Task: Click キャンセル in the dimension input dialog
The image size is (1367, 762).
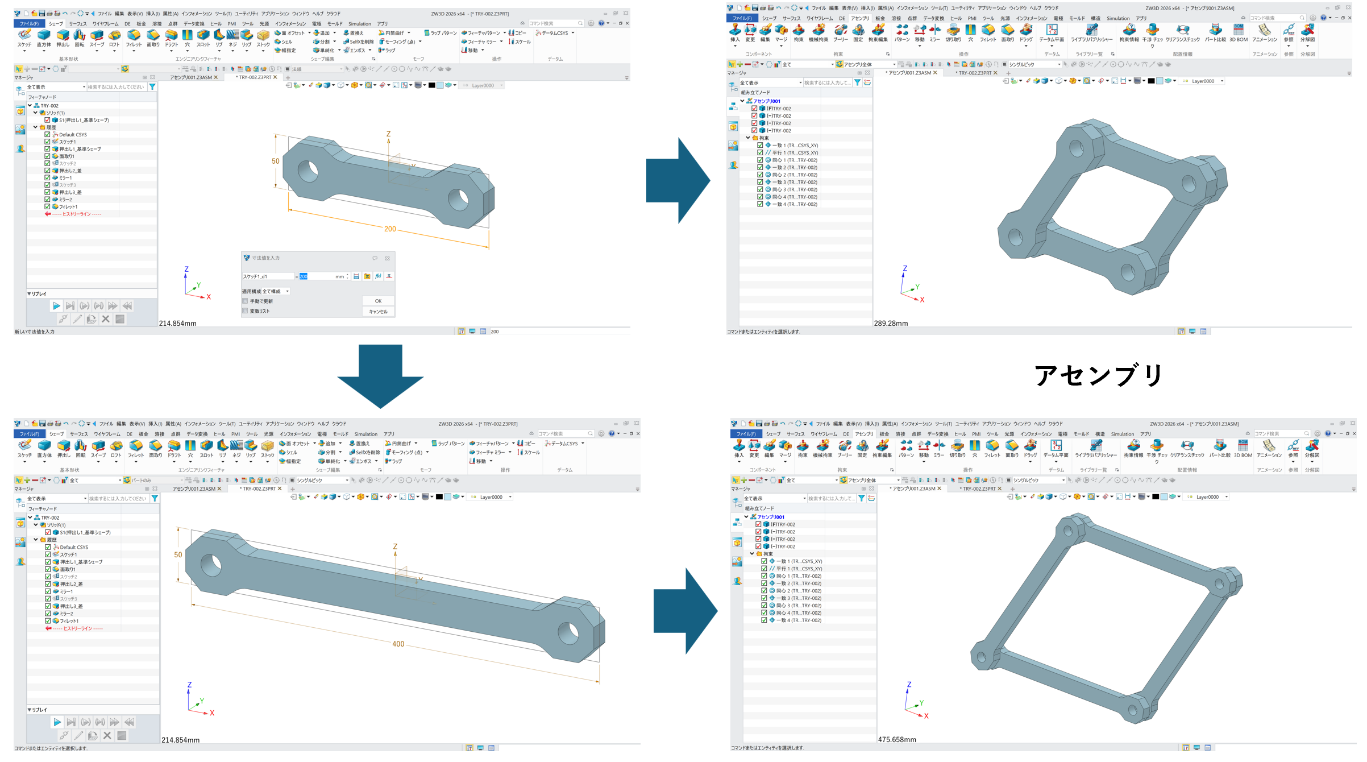Action: (378, 312)
